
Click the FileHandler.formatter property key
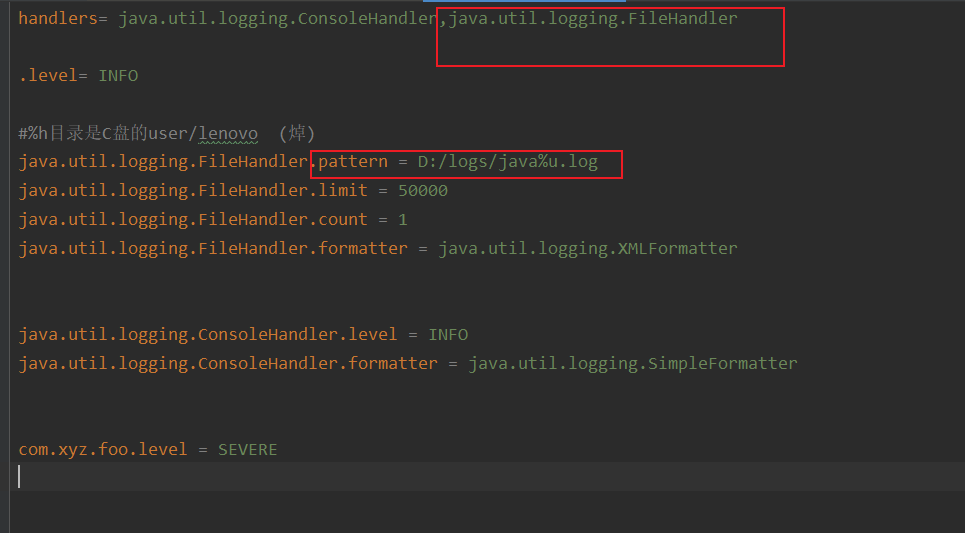213,249
